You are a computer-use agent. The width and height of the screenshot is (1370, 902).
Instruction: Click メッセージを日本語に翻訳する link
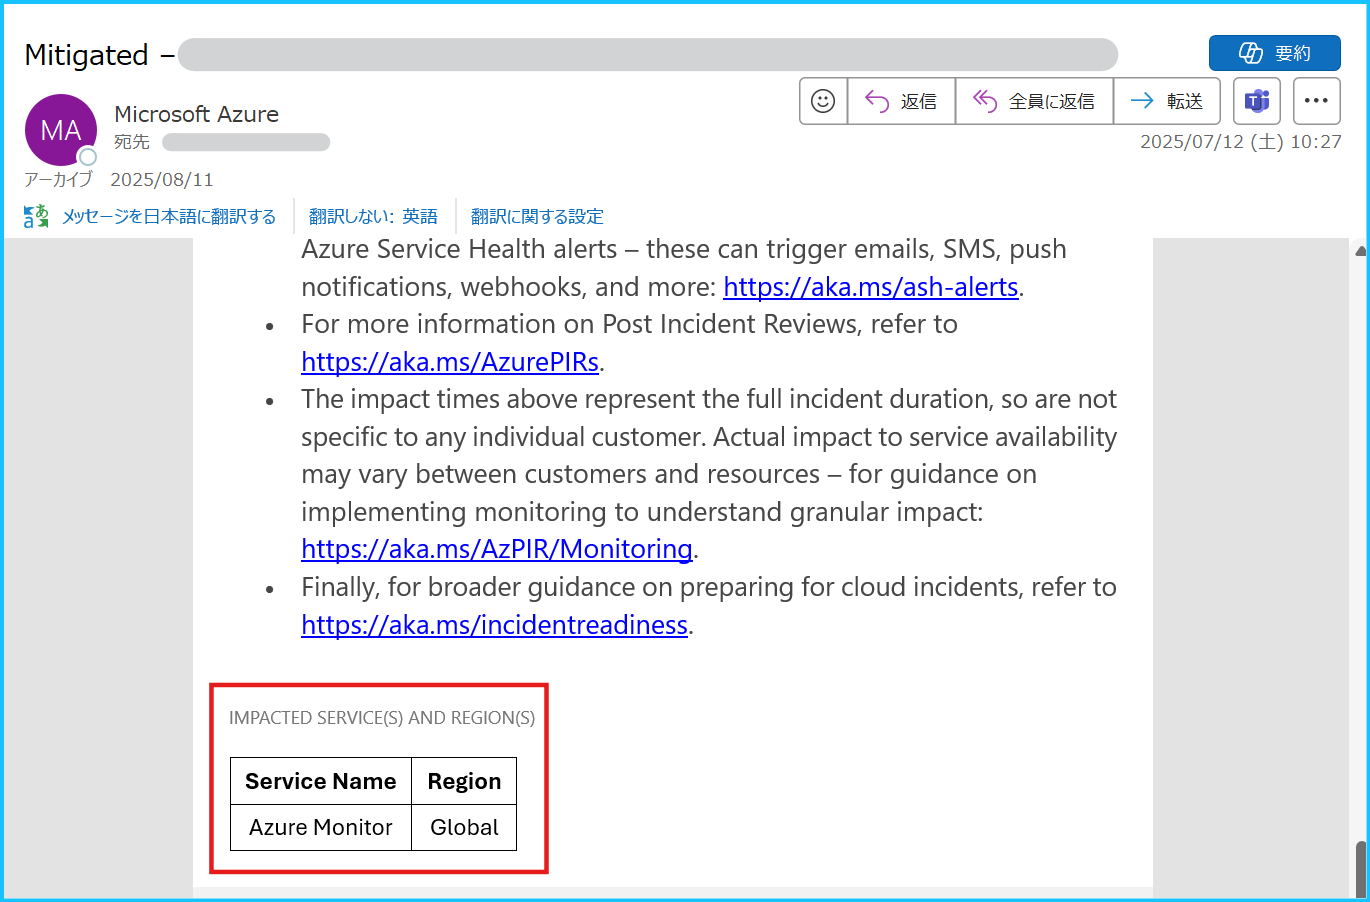tap(169, 216)
